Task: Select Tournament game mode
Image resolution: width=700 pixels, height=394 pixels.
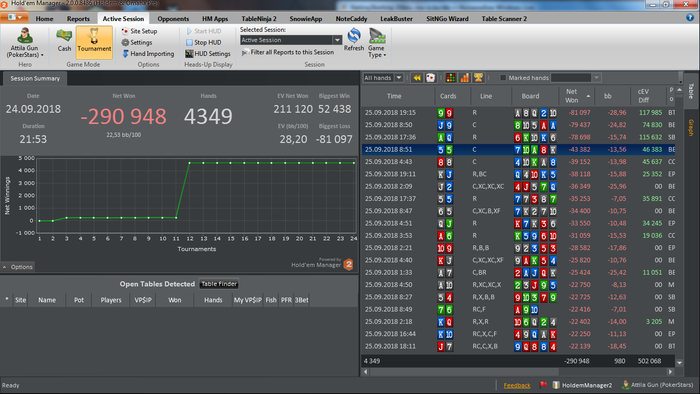Action: tap(94, 42)
